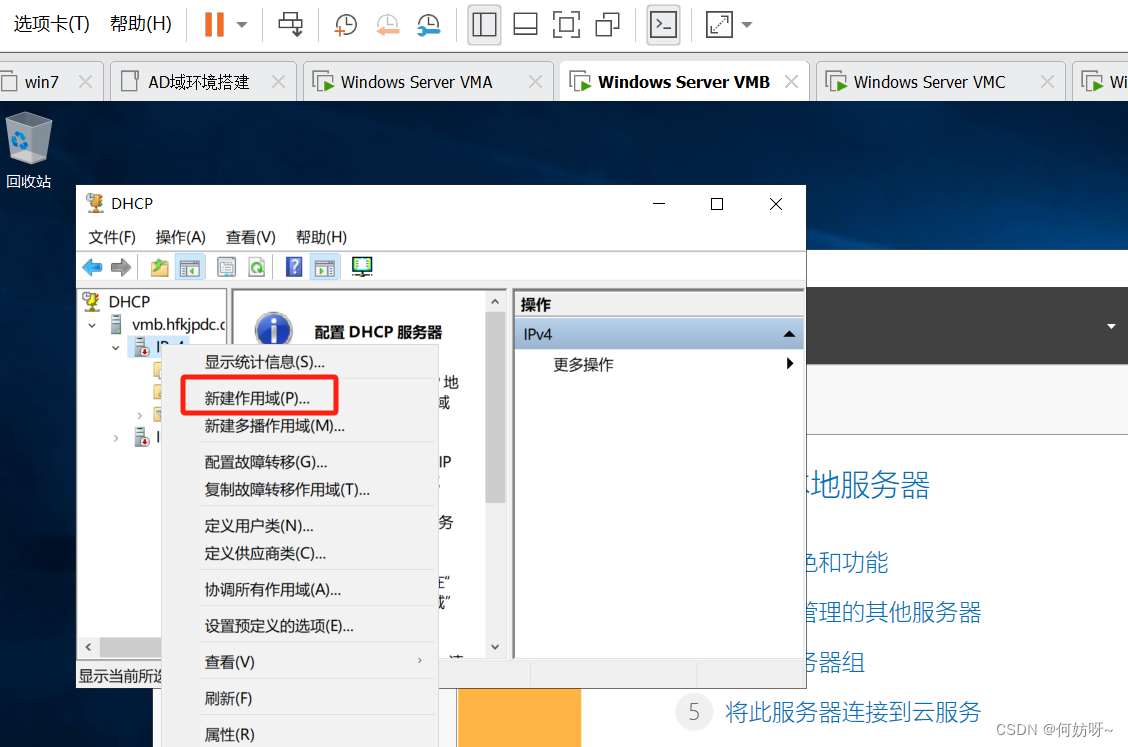Choose 定义供应商类(C)... from context menu
This screenshot has height=747, width=1128.
pos(265,553)
